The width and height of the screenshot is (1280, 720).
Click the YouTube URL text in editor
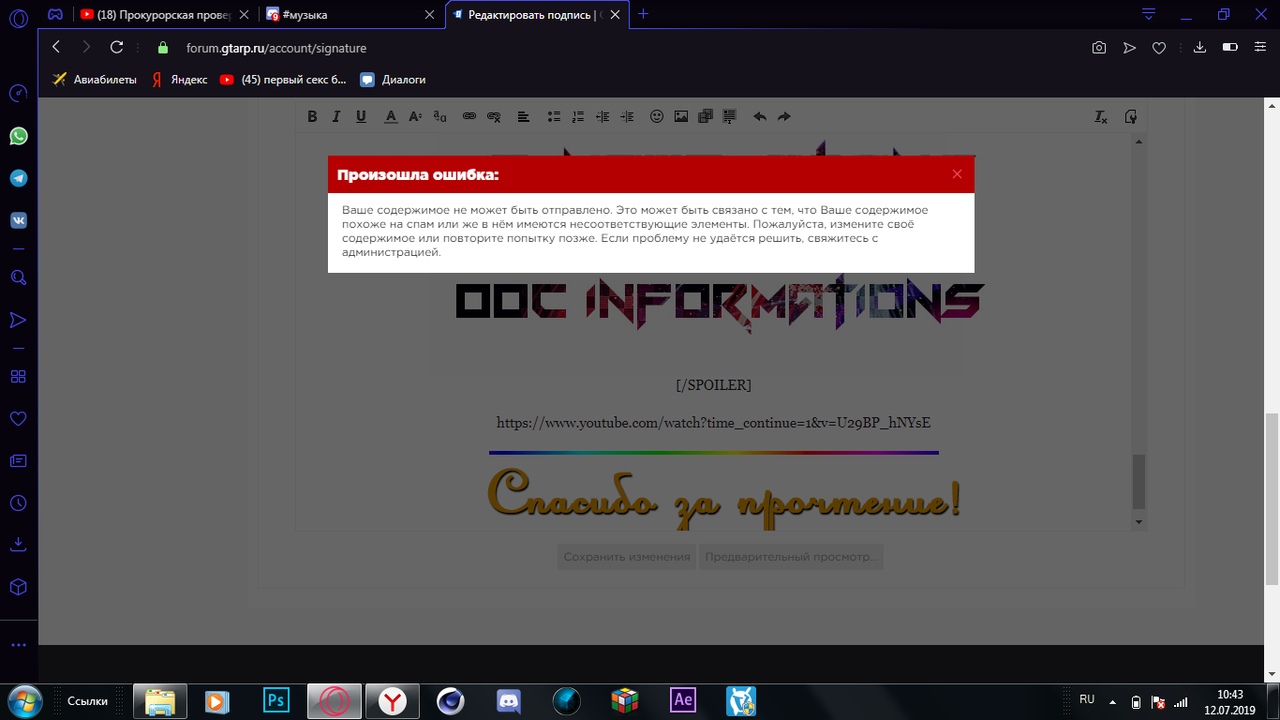click(713, 423)
